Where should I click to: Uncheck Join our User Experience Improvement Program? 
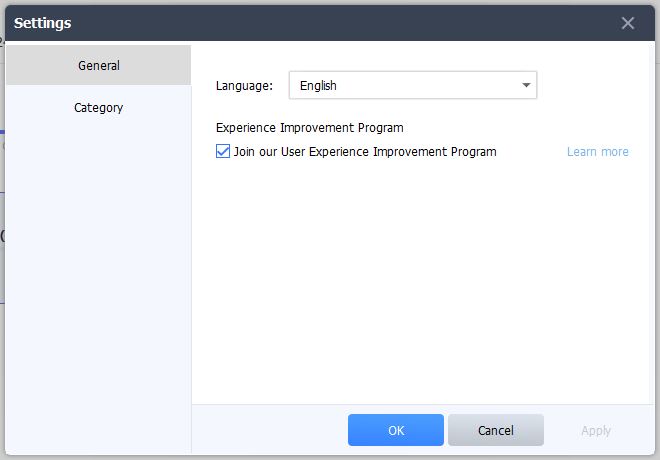[223, 151]
